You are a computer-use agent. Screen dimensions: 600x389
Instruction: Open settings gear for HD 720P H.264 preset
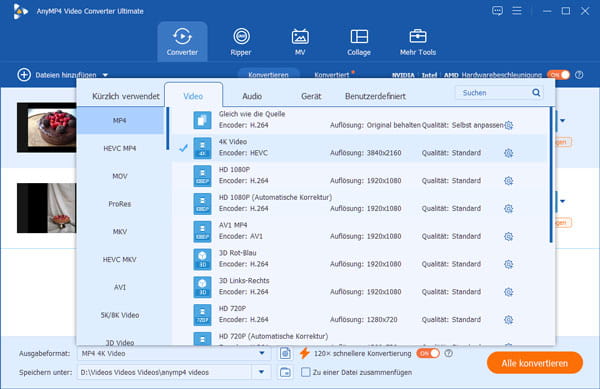509,320
